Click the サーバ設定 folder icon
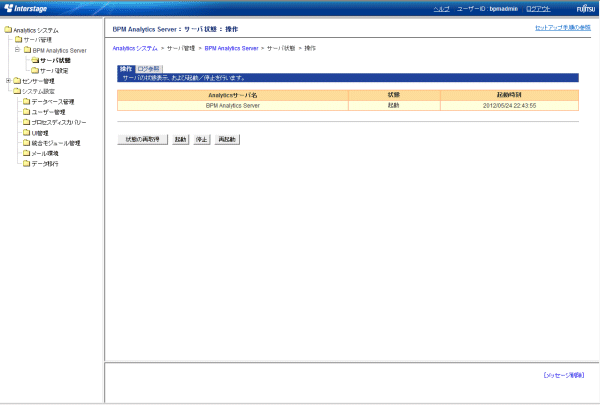The height and width of the screenshot is (405, 600). pyautogui.click(x=35, y=70)
